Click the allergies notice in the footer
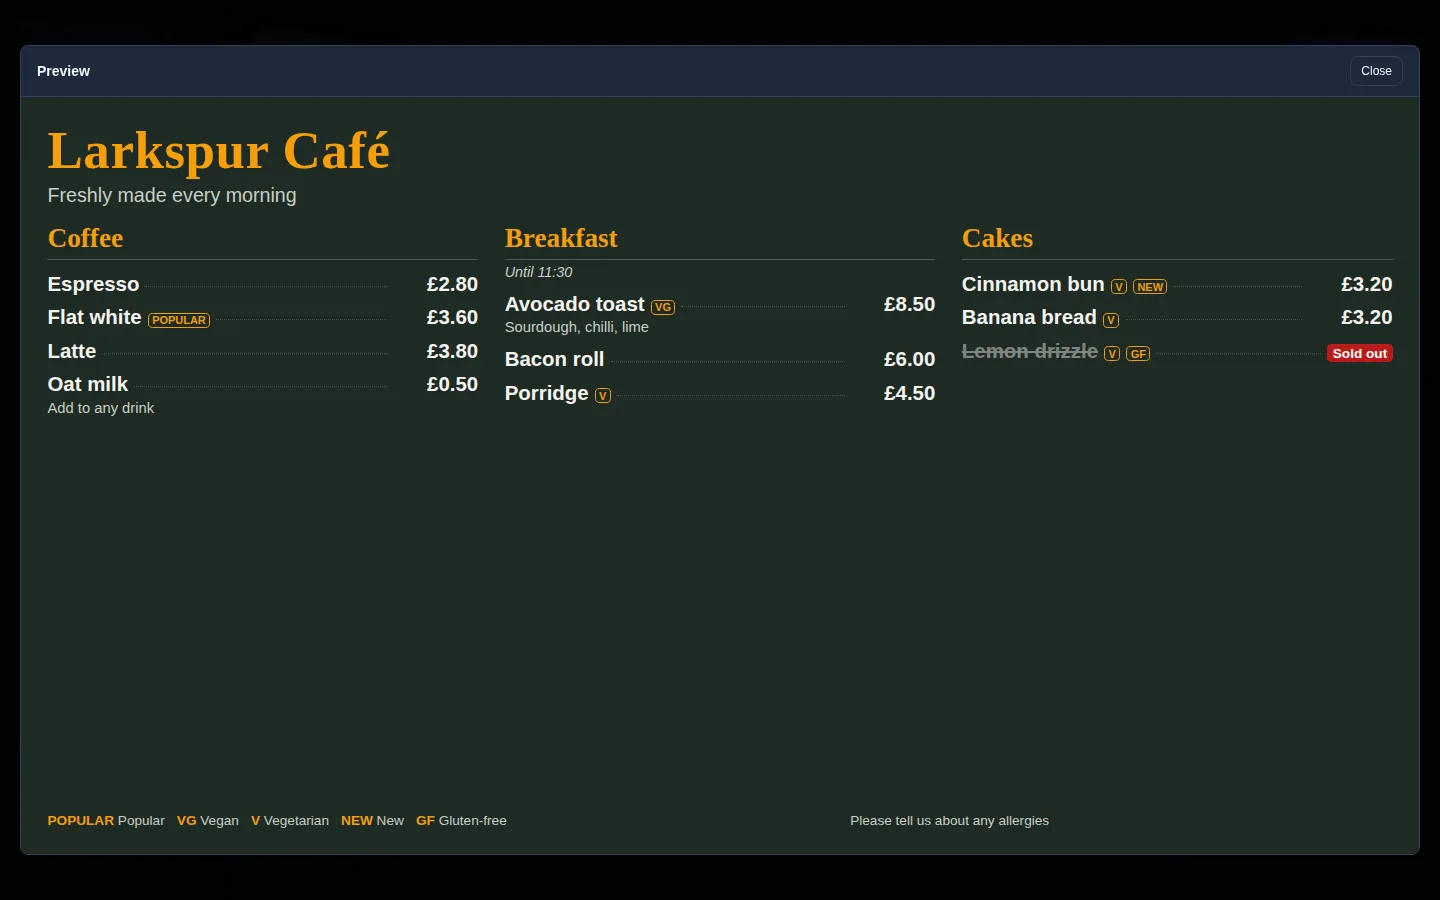 coord(950,820)
